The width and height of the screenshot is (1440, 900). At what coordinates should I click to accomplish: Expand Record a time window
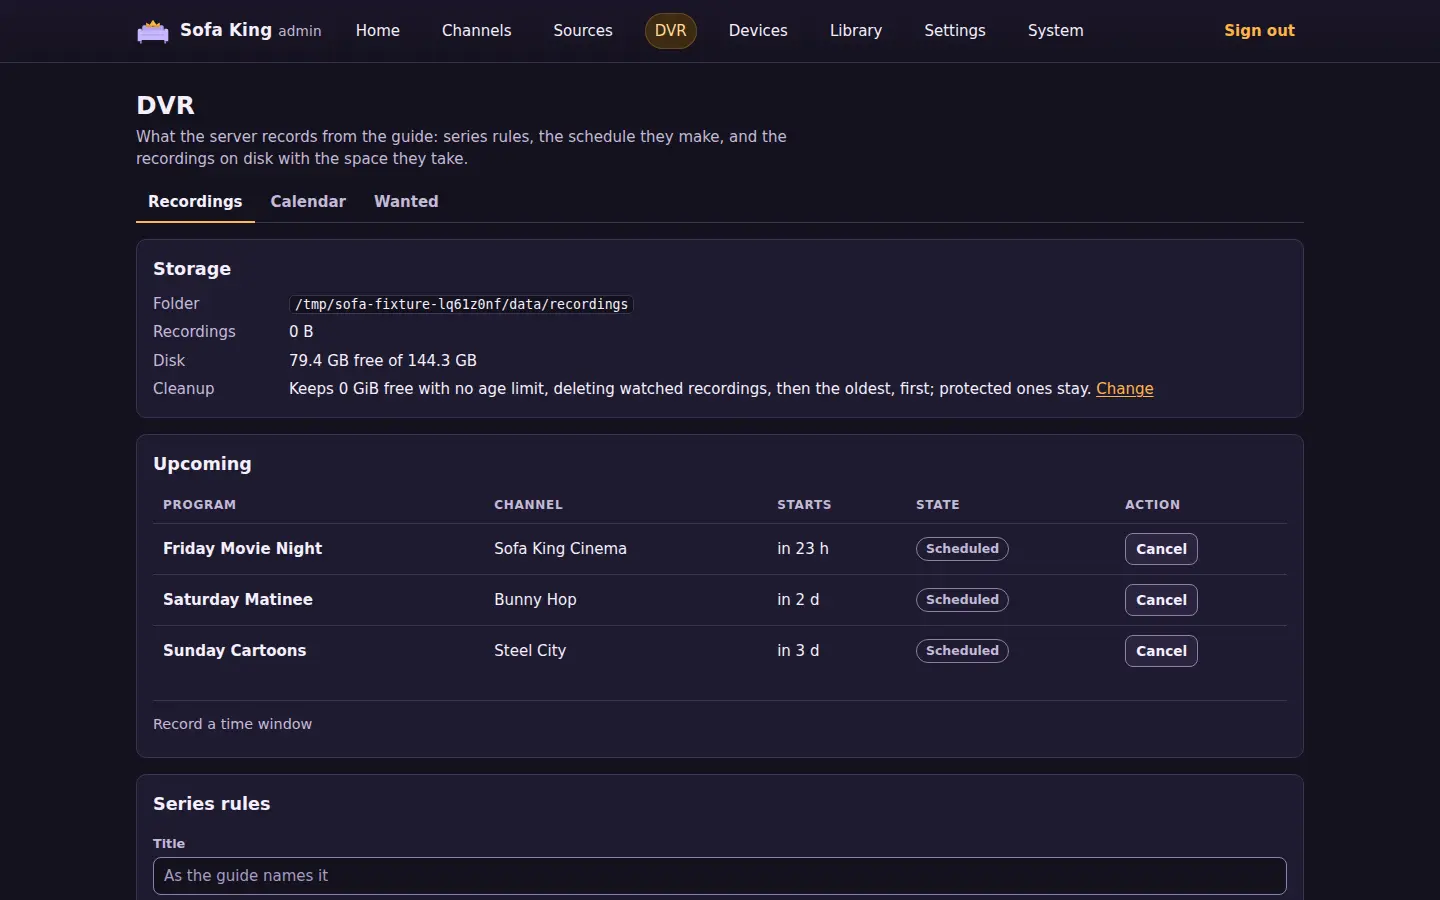click(232, 724)
